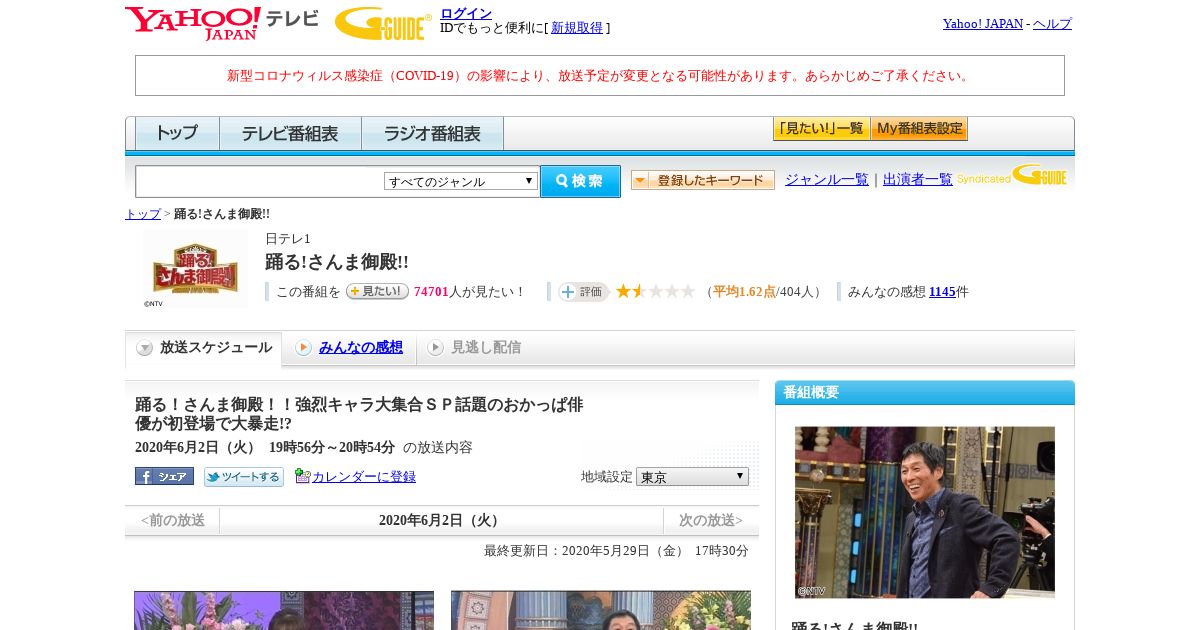Switch to トップ navigation tab
The image size is (1200, 630).
[x=177, y=133]
